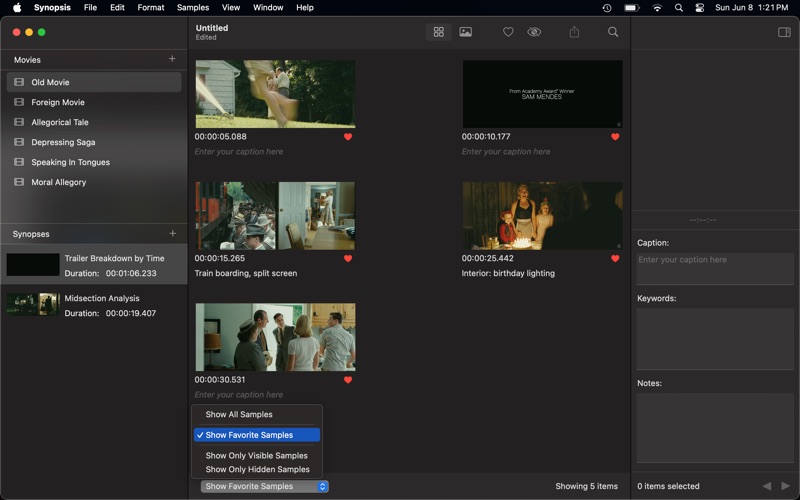Click the Keywords field in inspector

[x=715, y=338]
